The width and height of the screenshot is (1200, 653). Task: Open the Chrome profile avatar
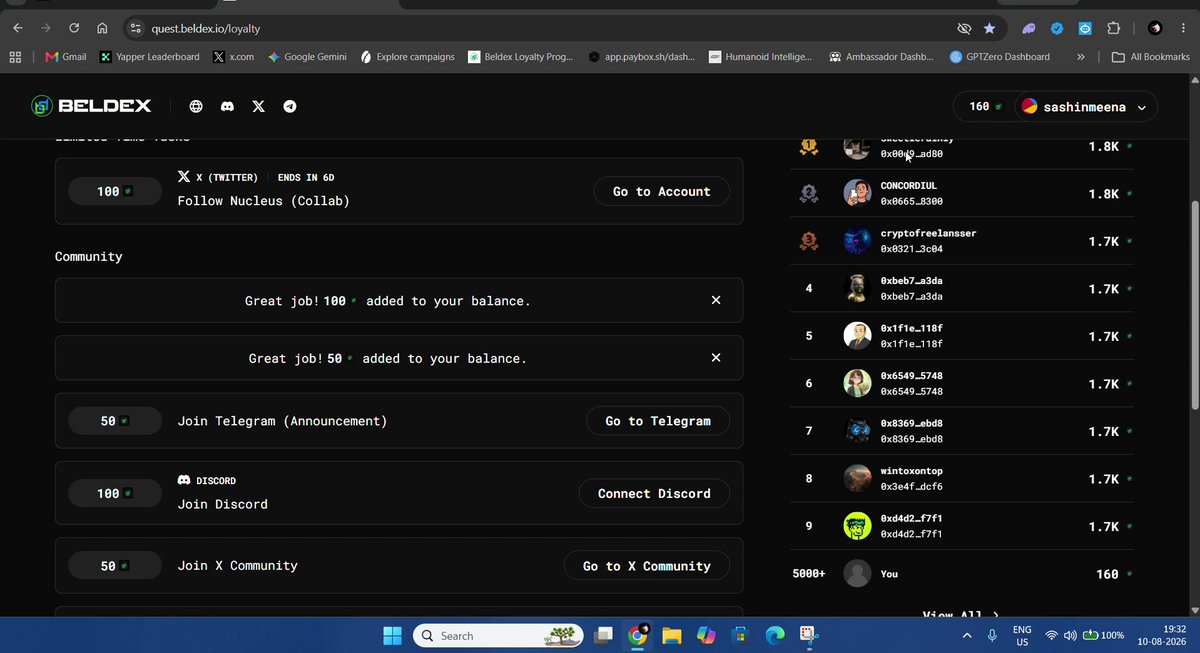pos(1155,28)
